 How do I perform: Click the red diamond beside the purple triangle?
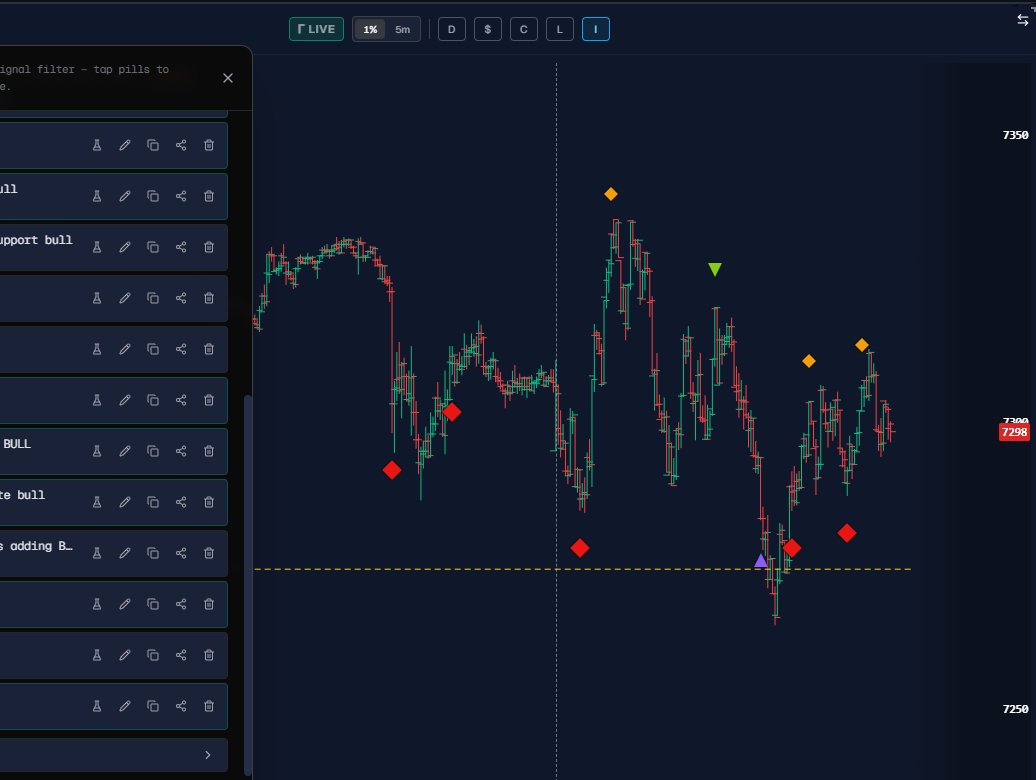pyautogui.click(x=792, y=548)
